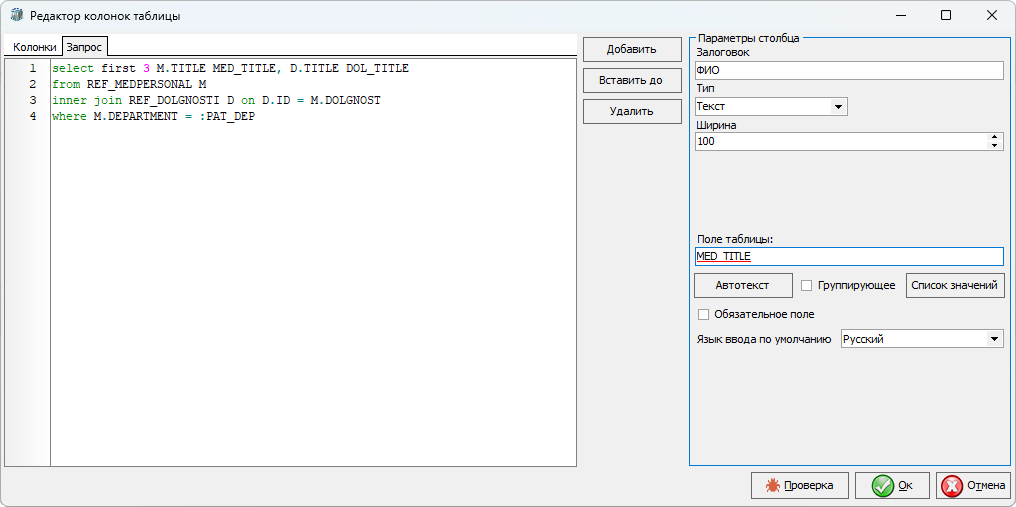Click the Вставить до button

pos(632,80)
